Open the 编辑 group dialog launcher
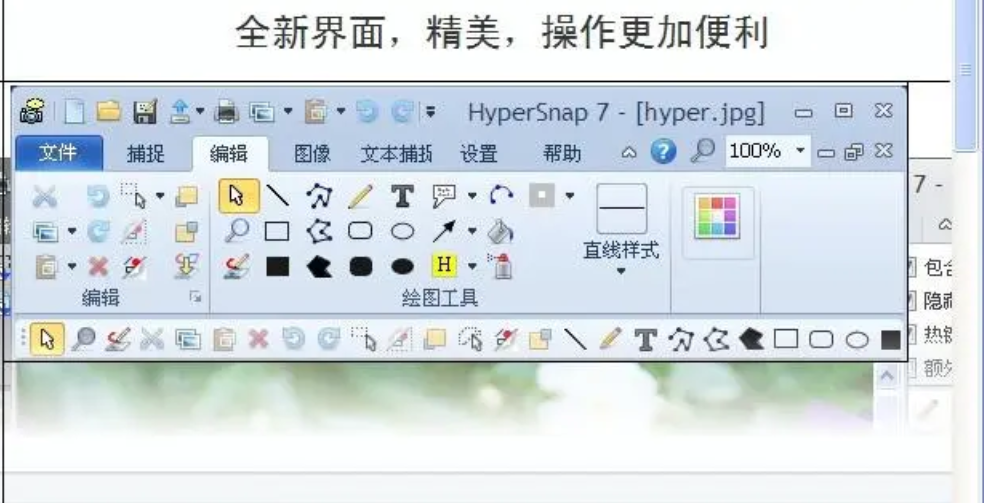The image size is (984, 503). coord(196,297)
